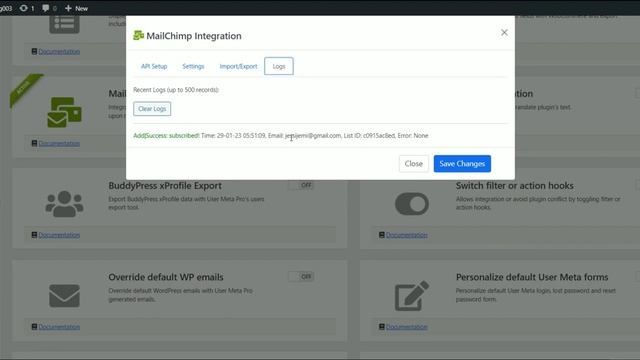Image resolution: width=640 pixels, height=360 pixels.
Task: Click the MailChimp addon envelope icon behind dialog
Action: (64, 112)
